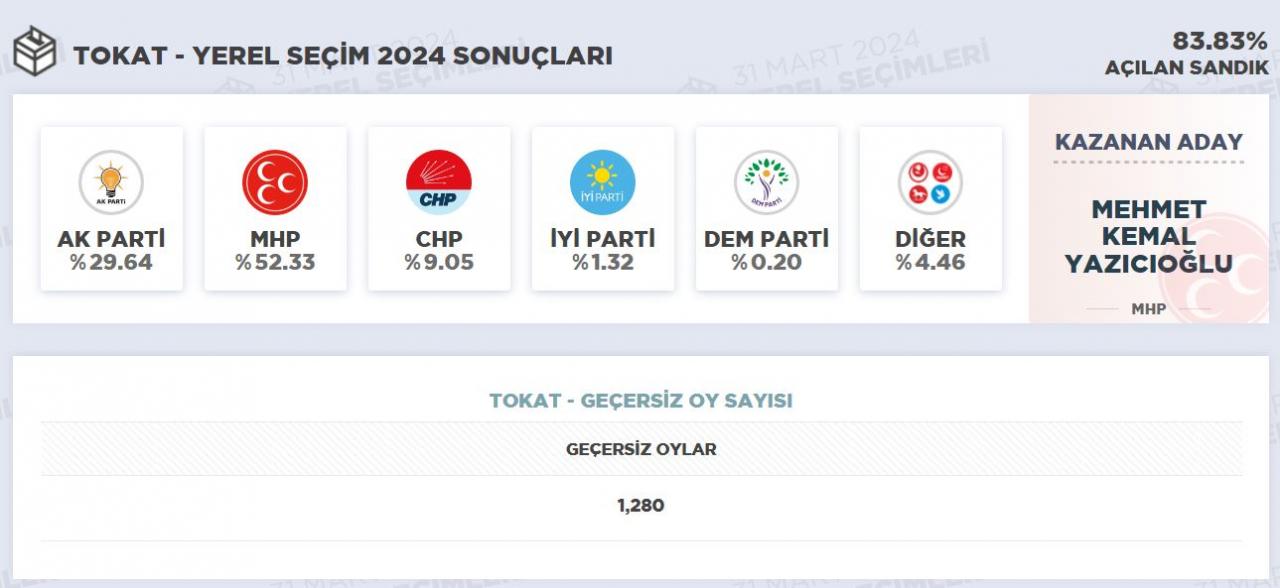This screenshot has height=588, width=1280.
Task: Click the GEÇERSİZ OYLAR column header
Action: click(x=641, y=449)
